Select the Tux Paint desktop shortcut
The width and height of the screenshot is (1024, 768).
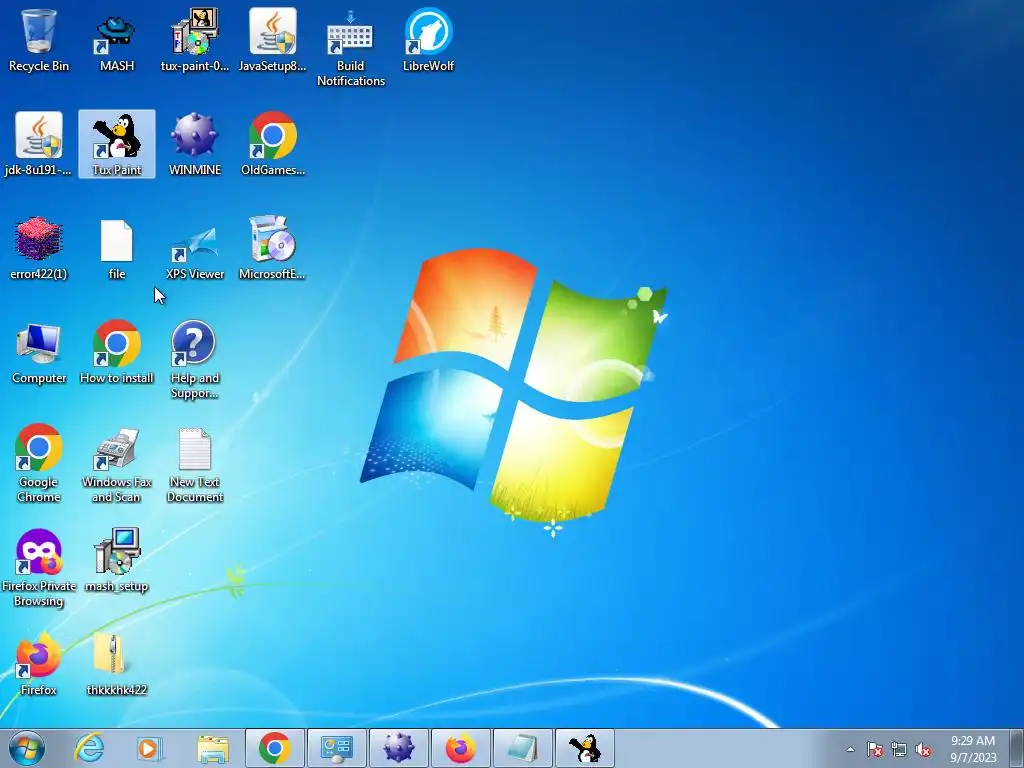[117, 144]
